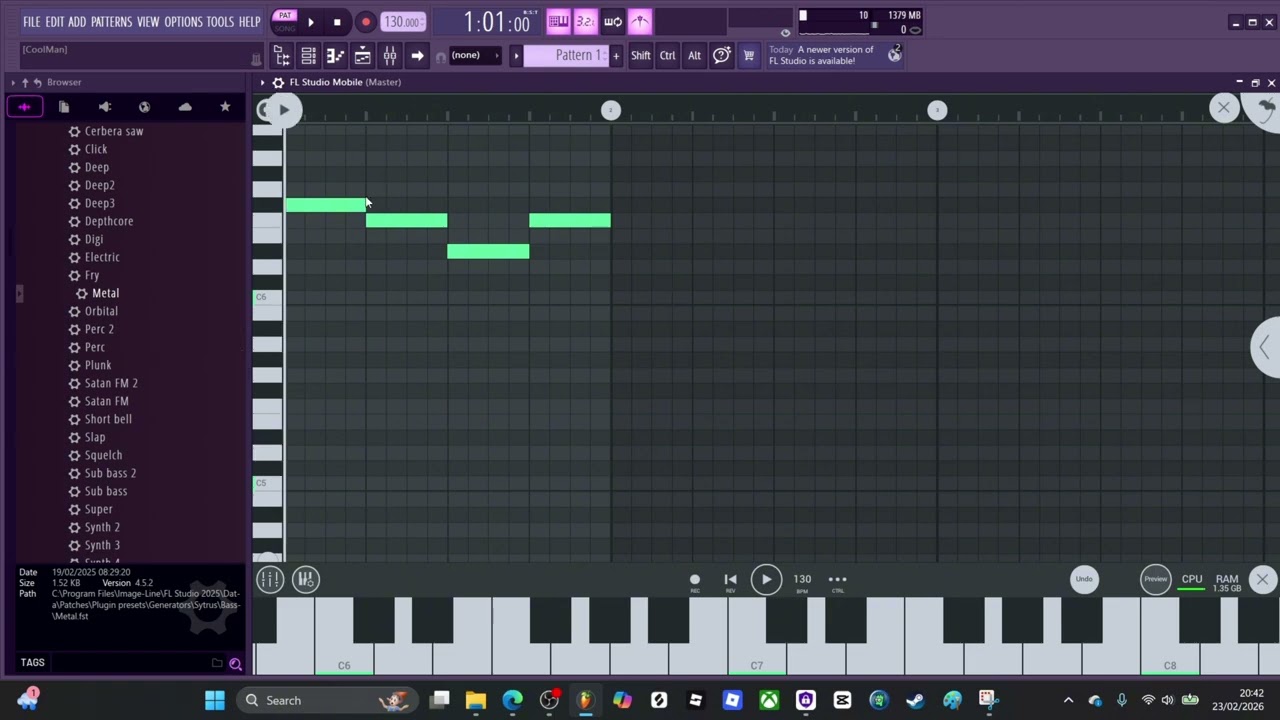Open the EDIT menu
The width and height of the screenshot is (1280, 720).
click(x=55, y=22)
